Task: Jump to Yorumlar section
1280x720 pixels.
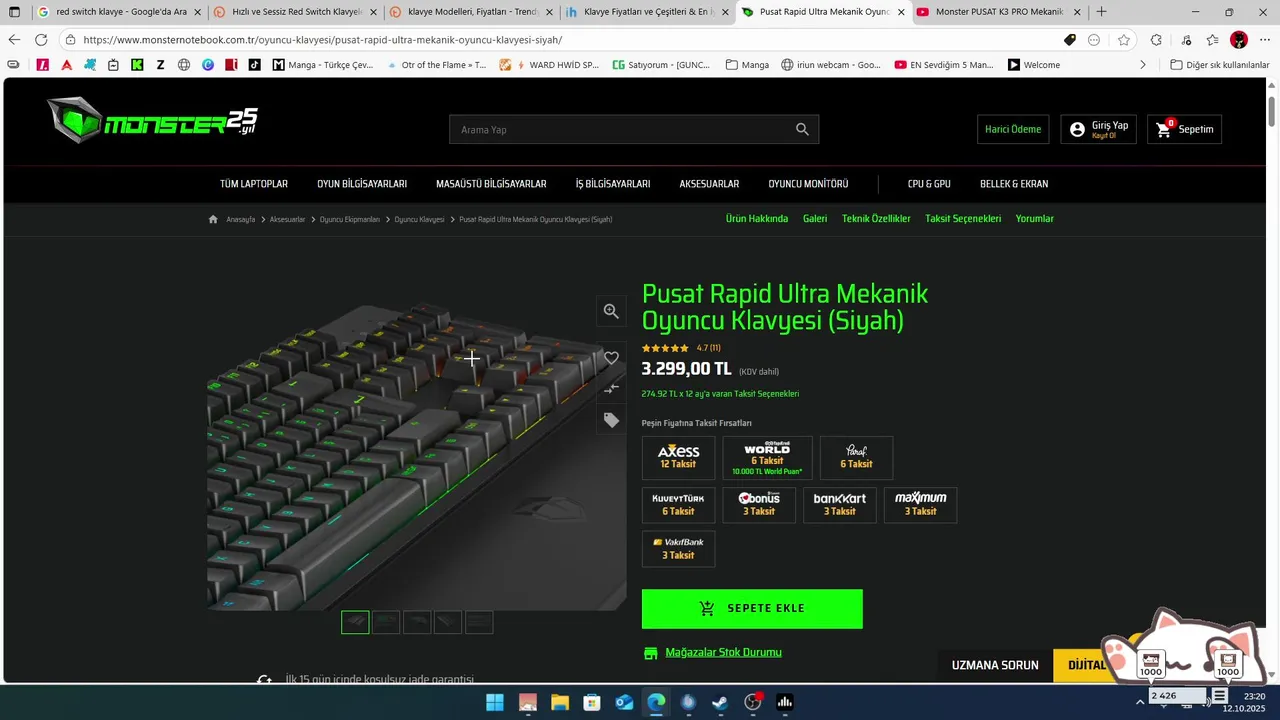Action: coord(1034,219)
